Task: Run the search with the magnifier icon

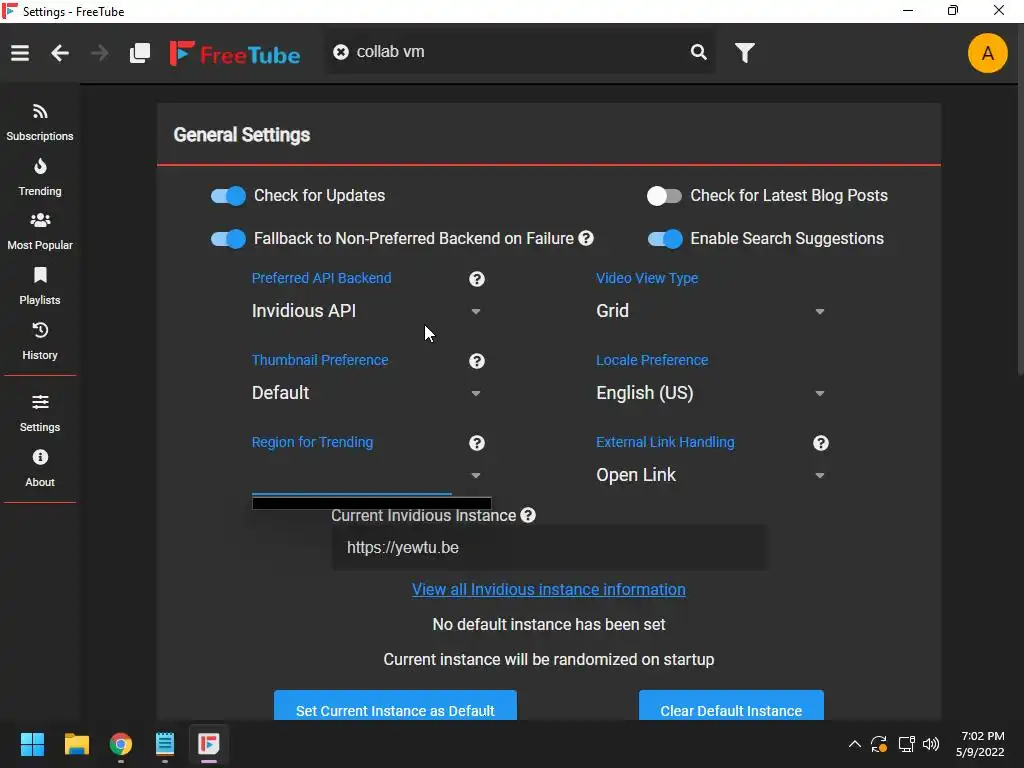Action: (698, 52)
